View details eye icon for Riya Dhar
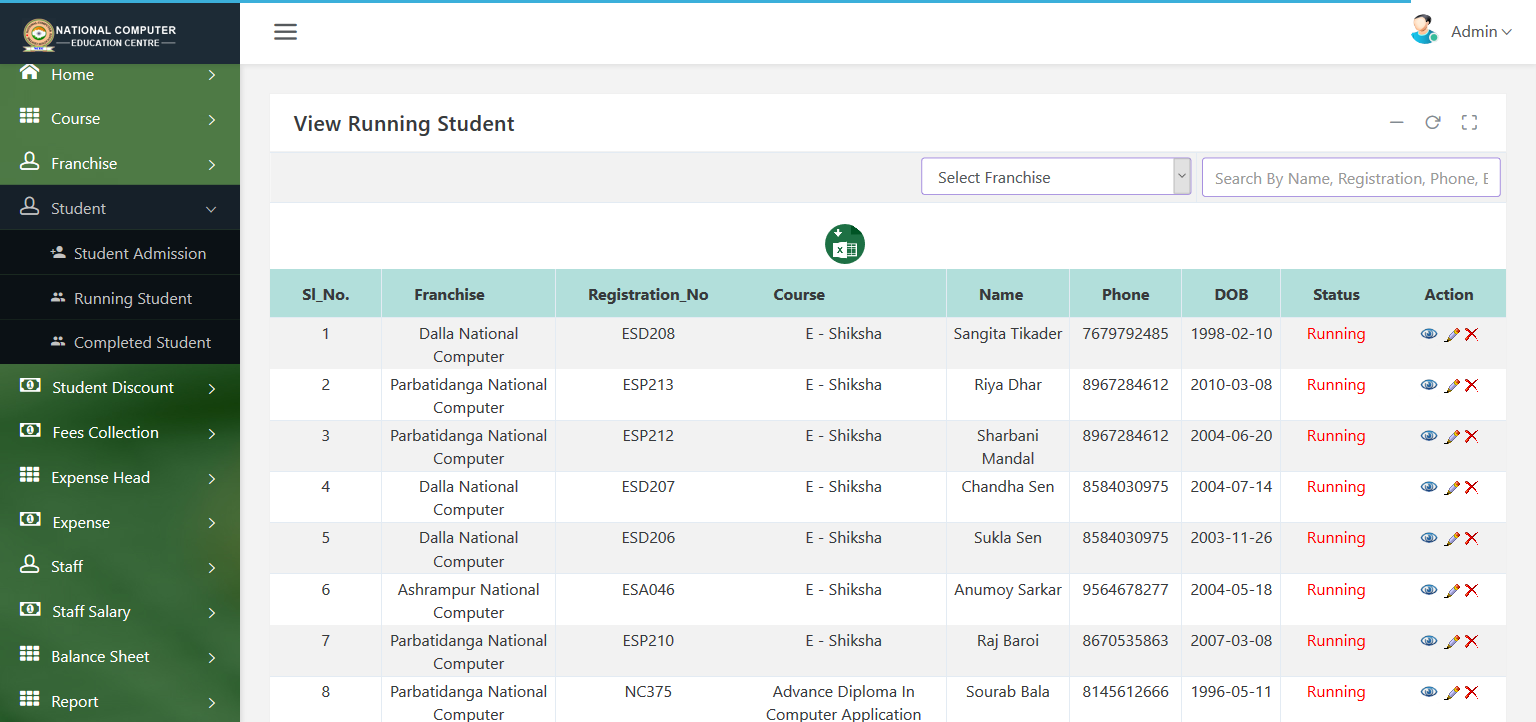The width and height of the screenshot is (1536, 722). click(x=1429, y=385)
